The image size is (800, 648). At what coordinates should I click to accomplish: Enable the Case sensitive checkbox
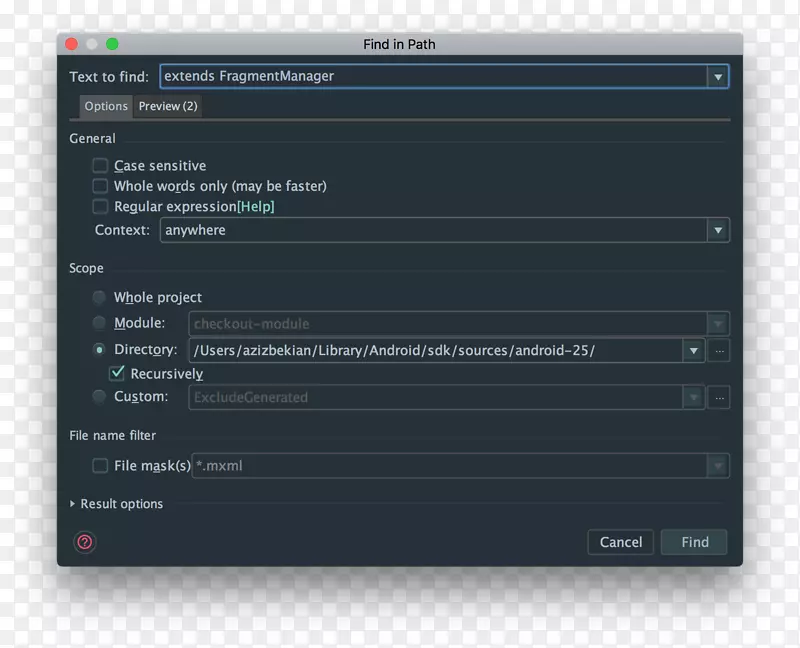click(x=100, y=165)
